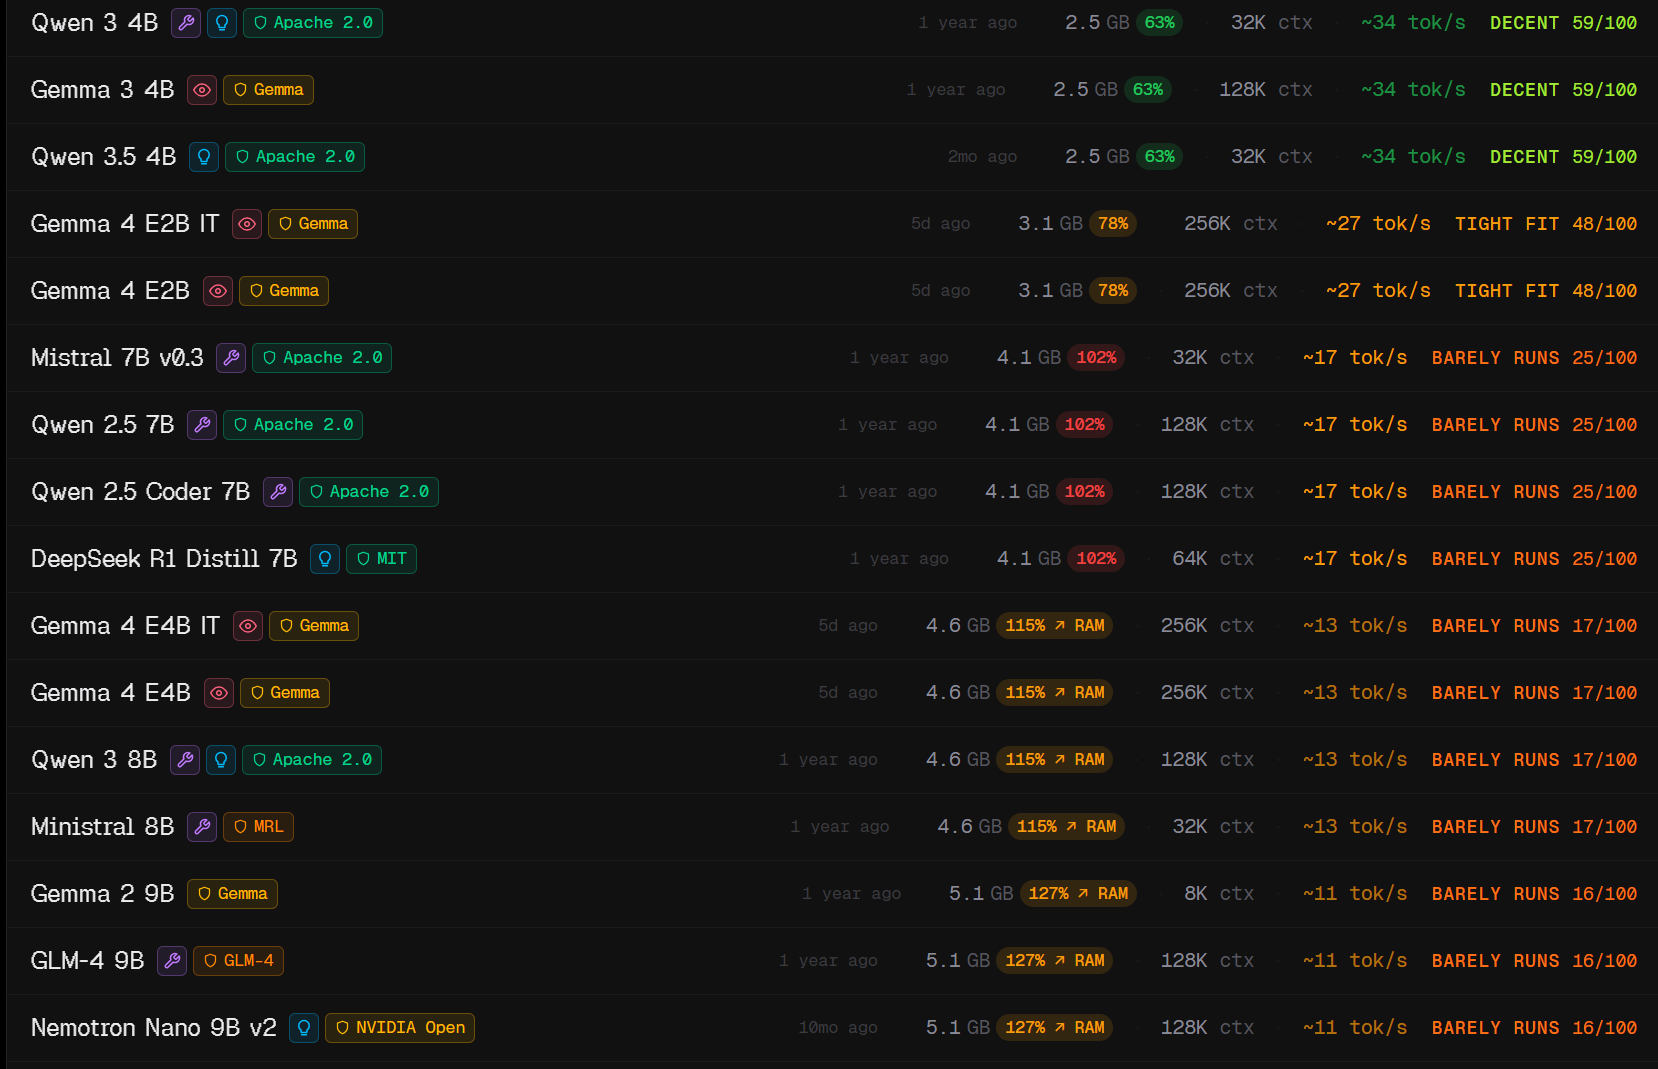Select the model name "Qwen 3 4B"

point(95,23)
